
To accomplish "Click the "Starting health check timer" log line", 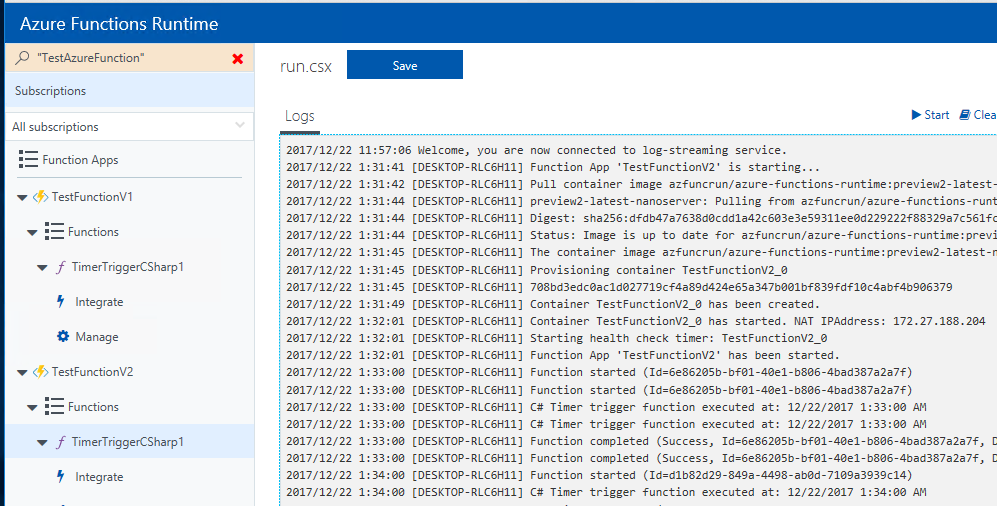I will (x=556, y=338).
